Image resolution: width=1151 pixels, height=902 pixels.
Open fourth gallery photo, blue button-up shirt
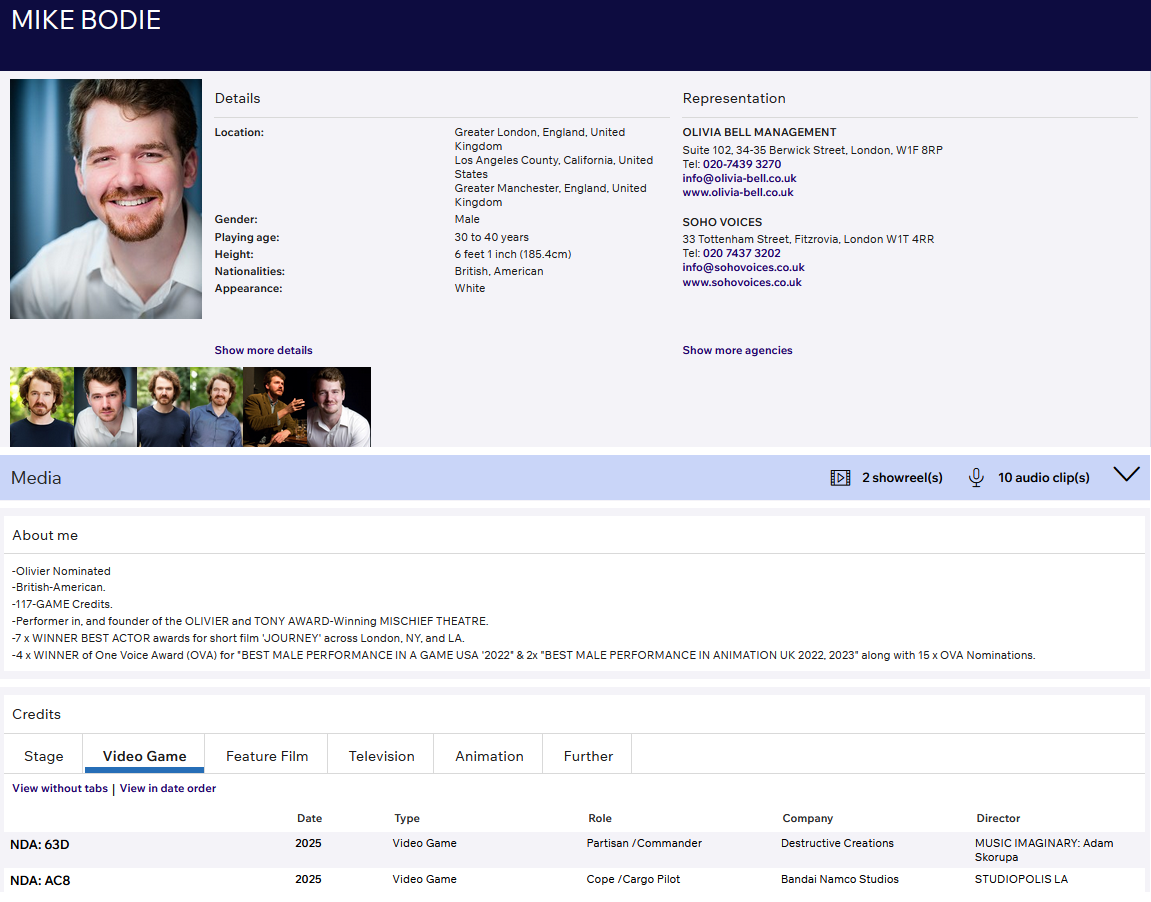pyautogui.click(x=217, y=407)
